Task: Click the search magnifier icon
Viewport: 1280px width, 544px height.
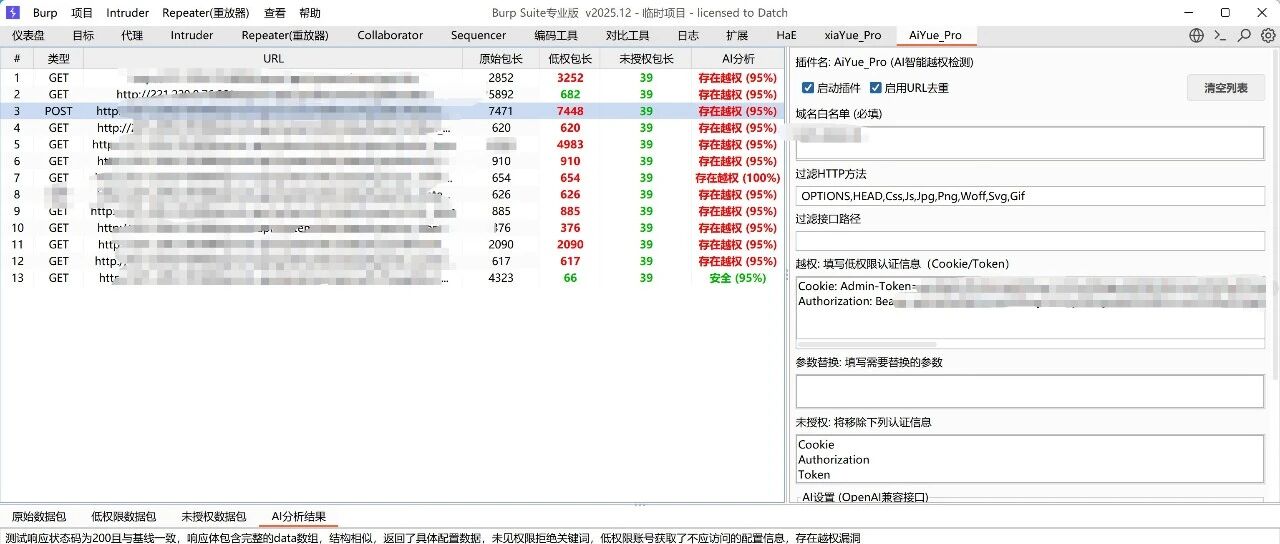Action: 1244,35
